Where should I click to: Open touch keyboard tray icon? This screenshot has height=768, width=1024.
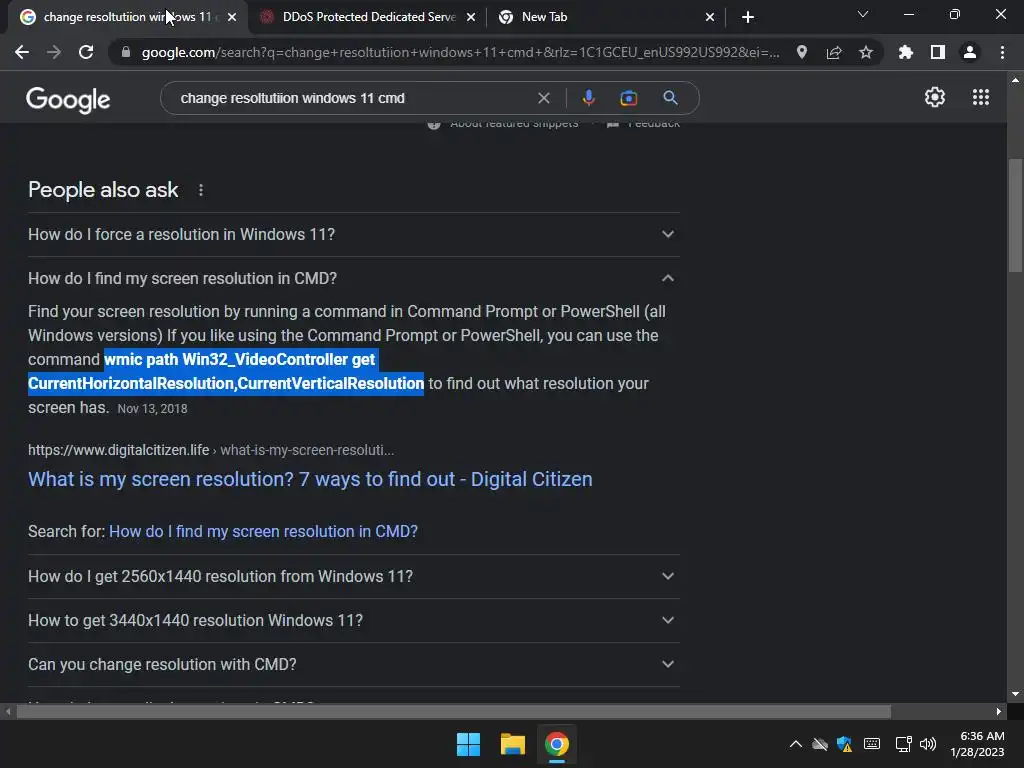click(872, 744)
